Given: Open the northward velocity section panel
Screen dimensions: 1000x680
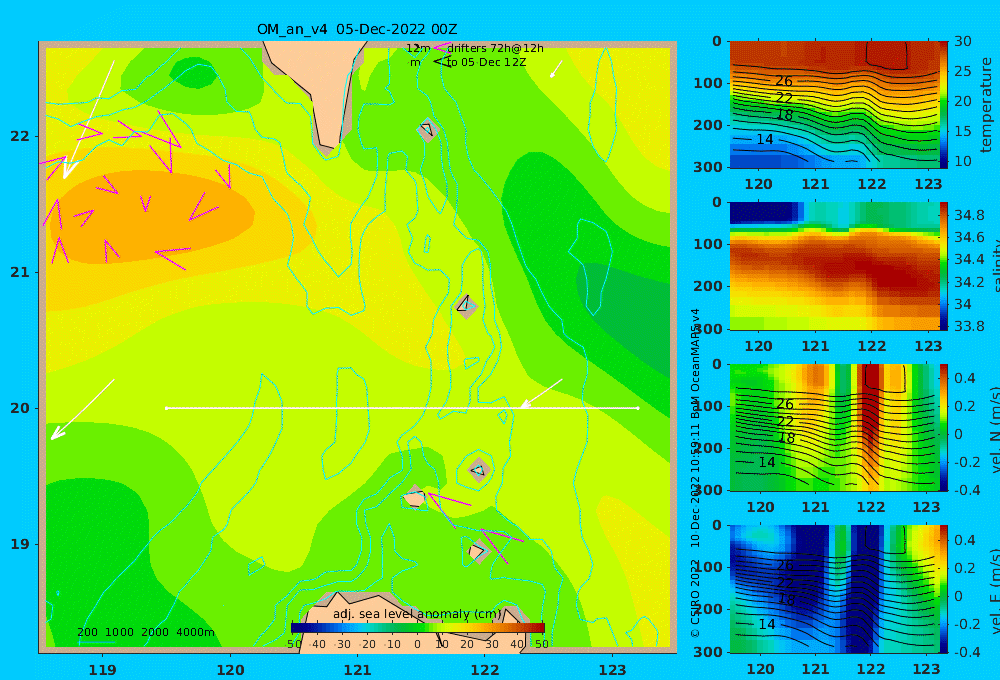Looking at the screenshot, I should [x=834, y=427].
